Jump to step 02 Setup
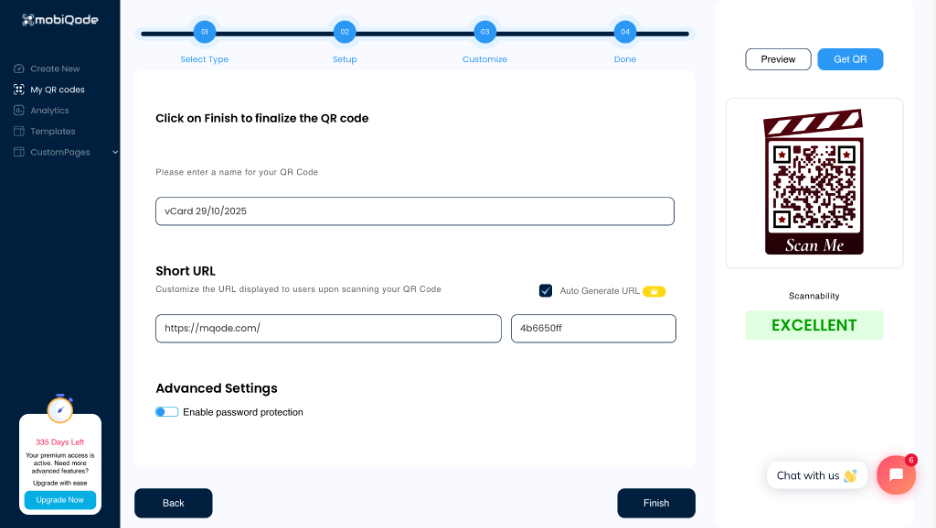The width and height of the screenshot is (936, 528). [x=345, y=33]
